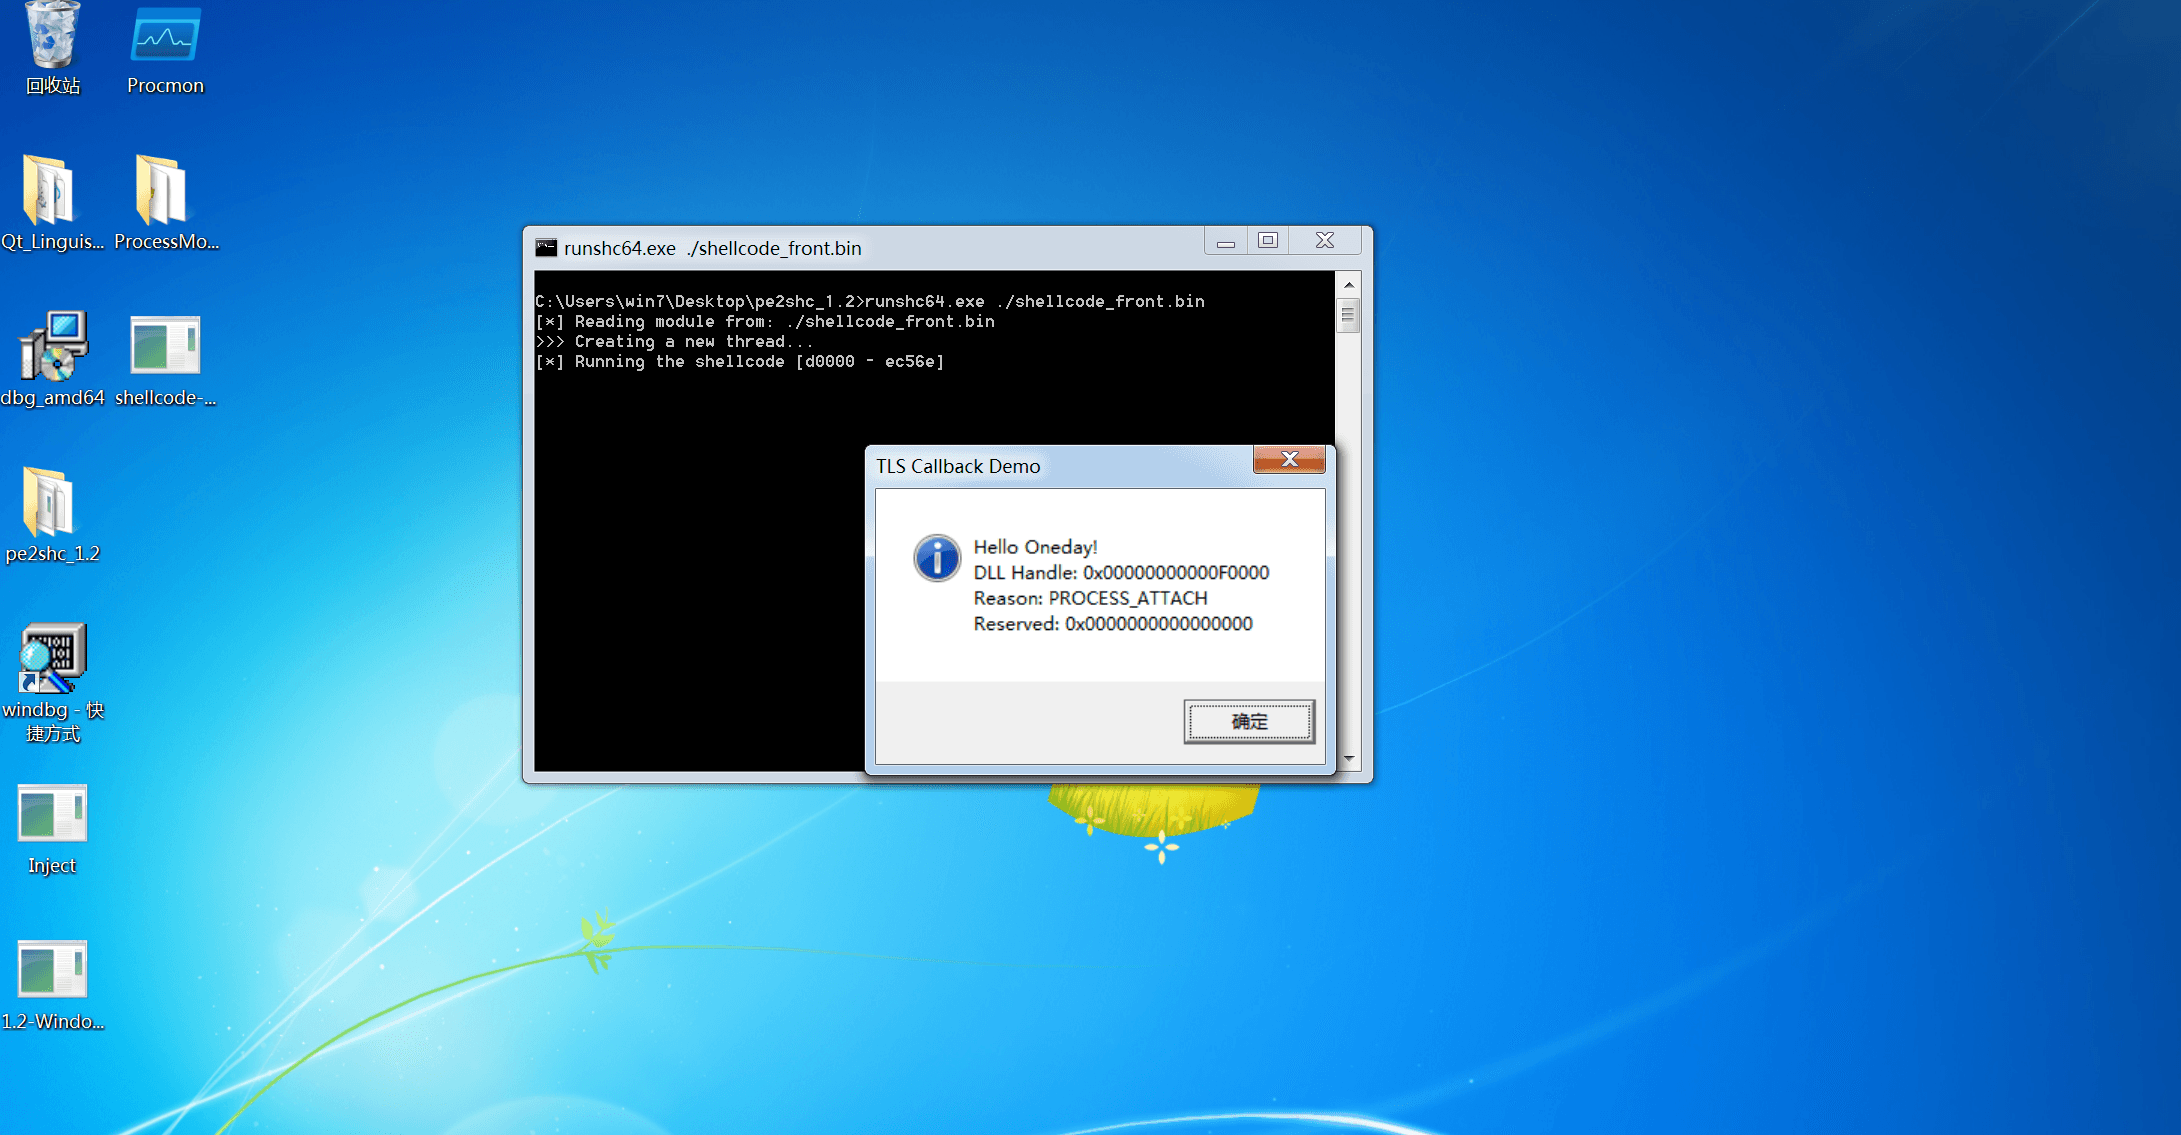Select the shellcode desktop file icon
This screenshot has width=2181, height=1135.
pyautogui.click(x=165, y=347)
